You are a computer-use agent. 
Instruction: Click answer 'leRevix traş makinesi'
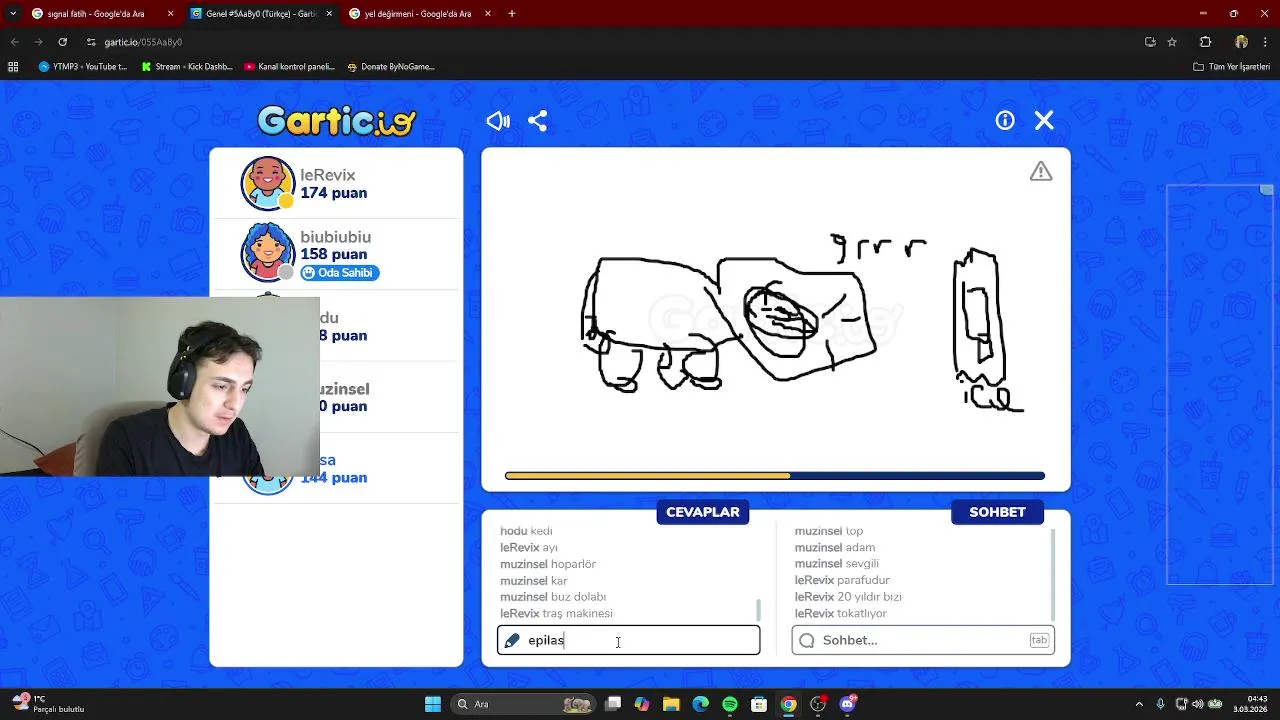tap(556, 613)
